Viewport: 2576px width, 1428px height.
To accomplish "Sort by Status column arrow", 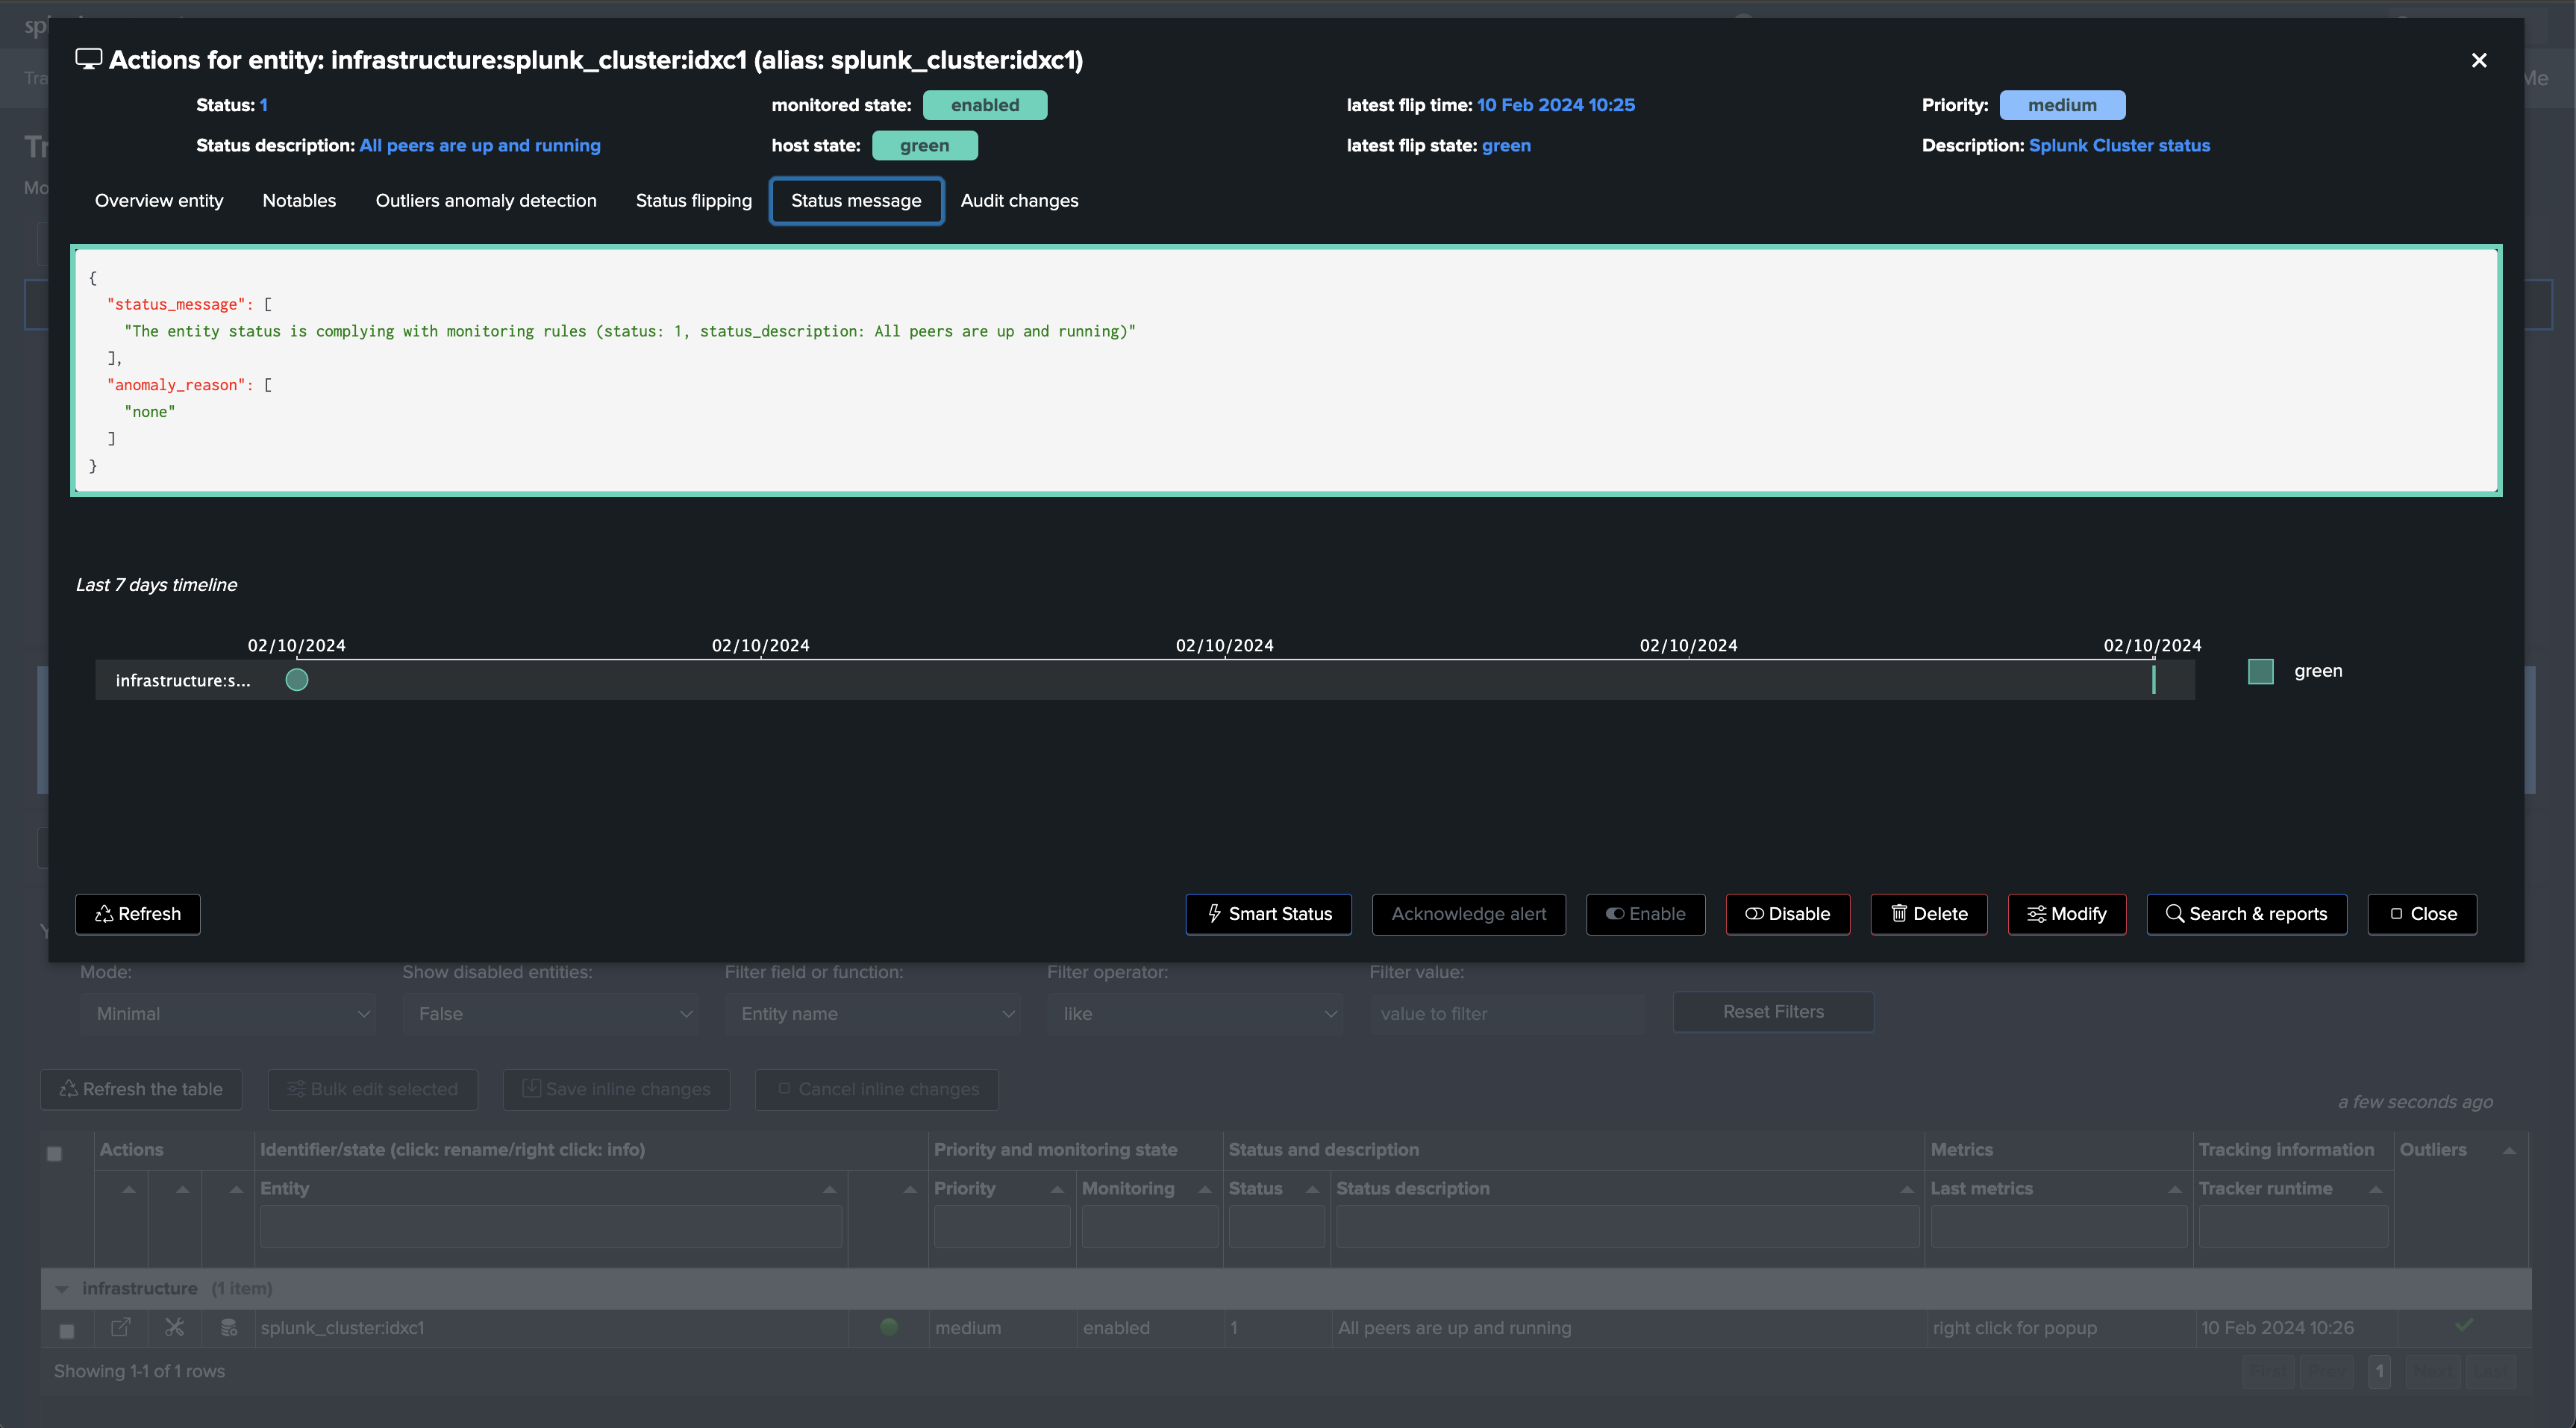I will pos(1313,1189).
